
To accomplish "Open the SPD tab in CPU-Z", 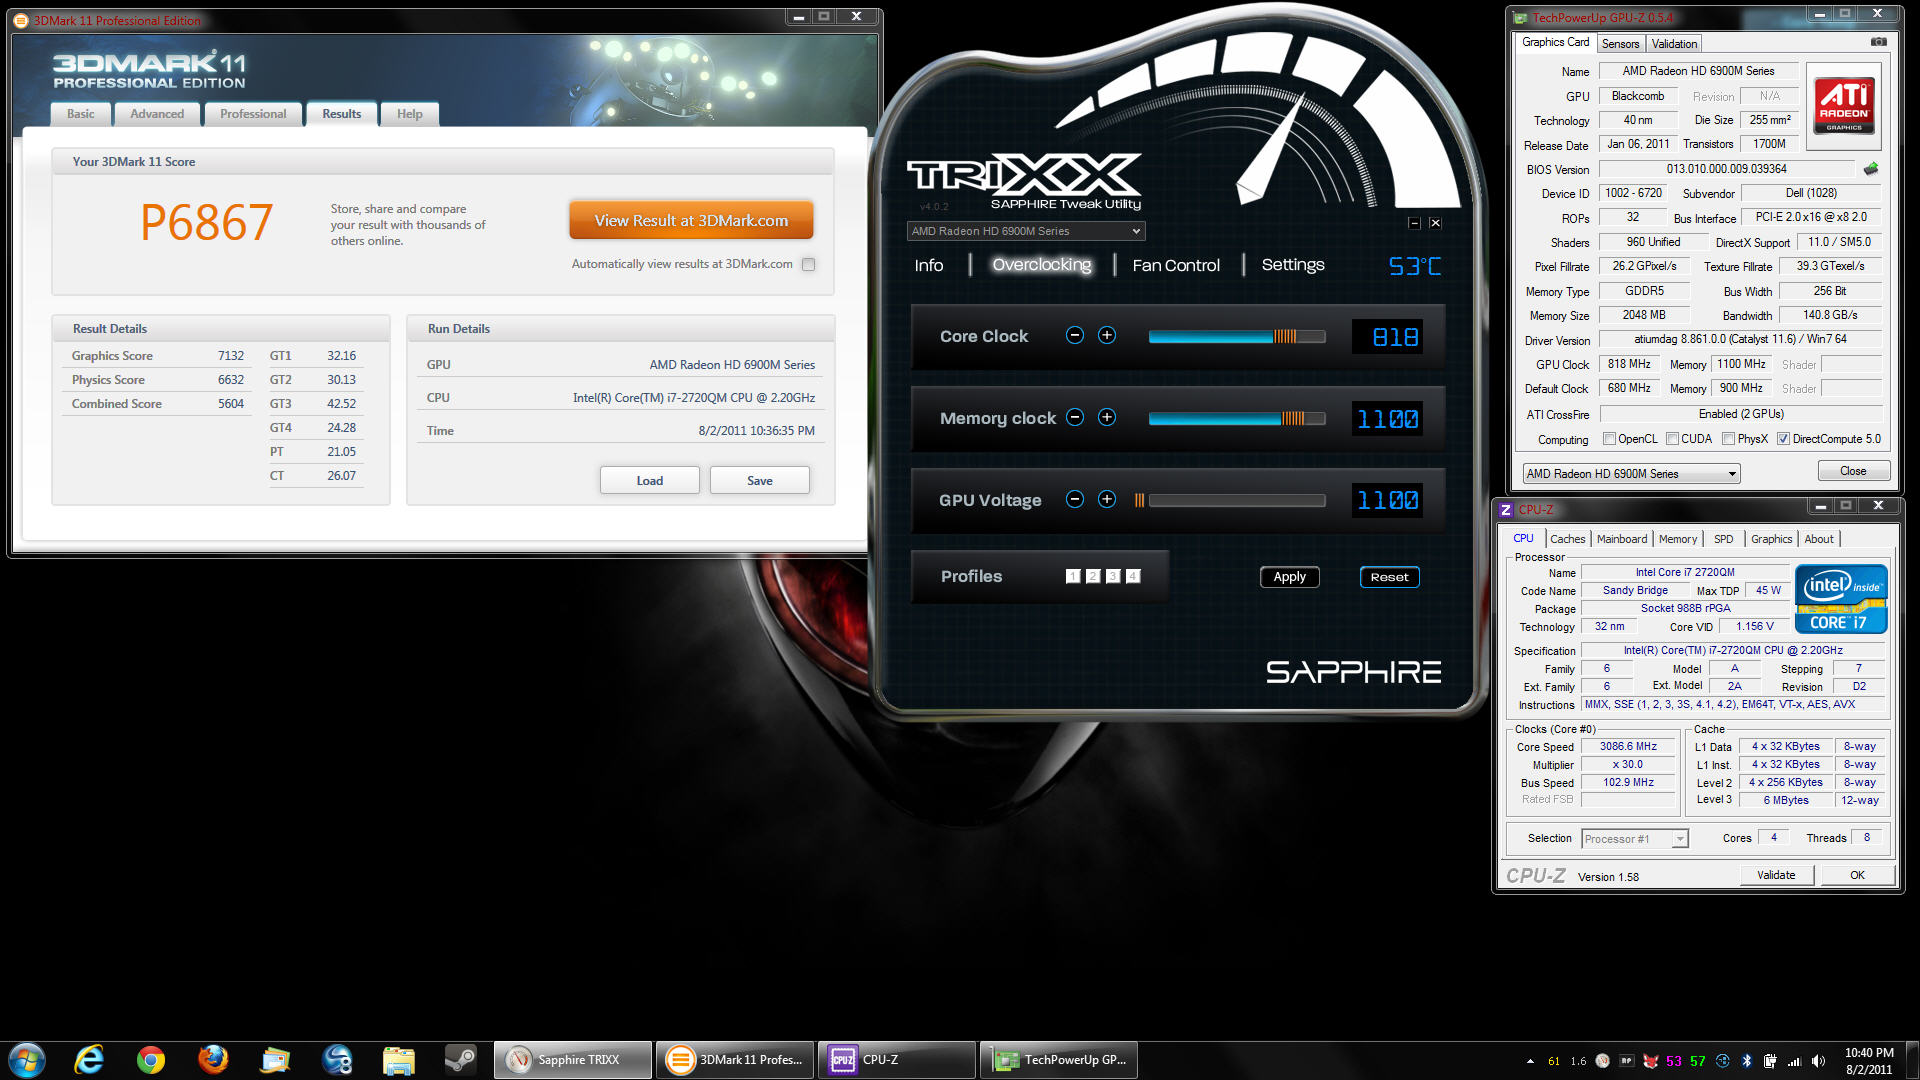I will [1723, 539].
